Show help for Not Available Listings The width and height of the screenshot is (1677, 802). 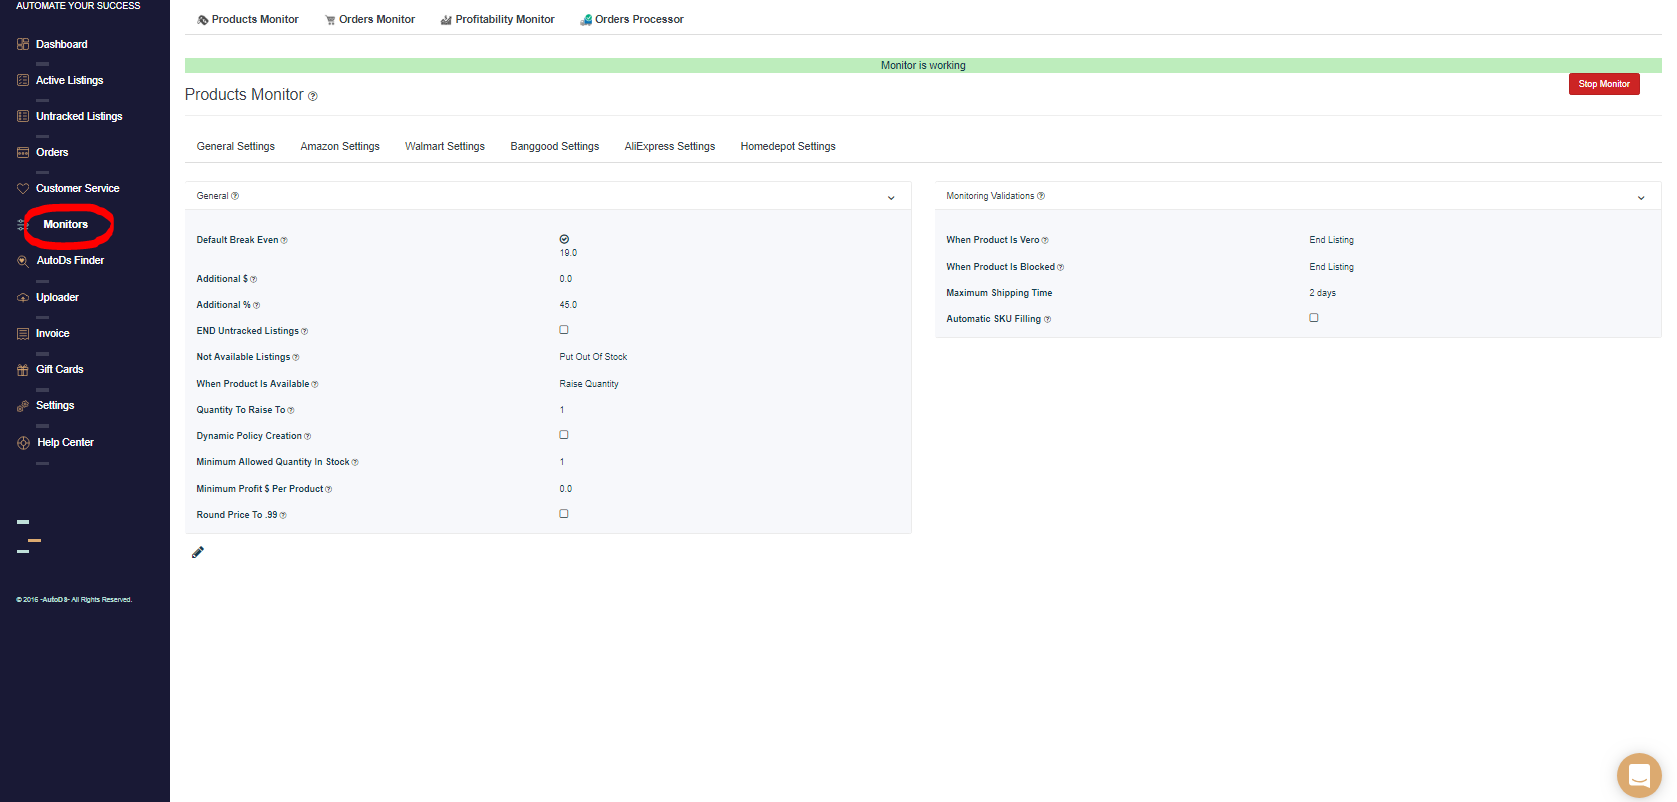(x=295, y=357)
